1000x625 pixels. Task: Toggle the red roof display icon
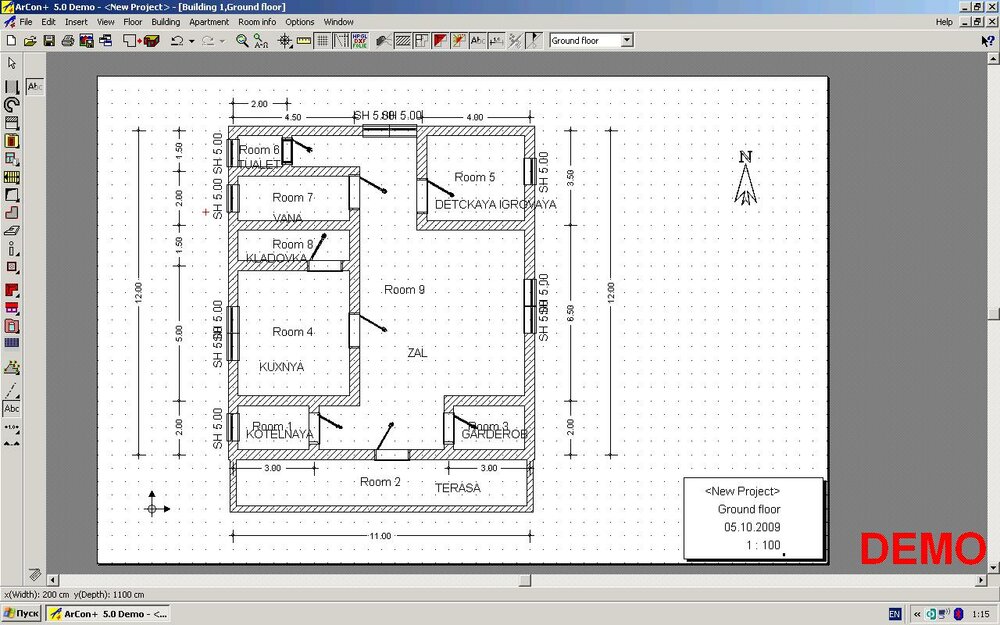tap(440, 41)
